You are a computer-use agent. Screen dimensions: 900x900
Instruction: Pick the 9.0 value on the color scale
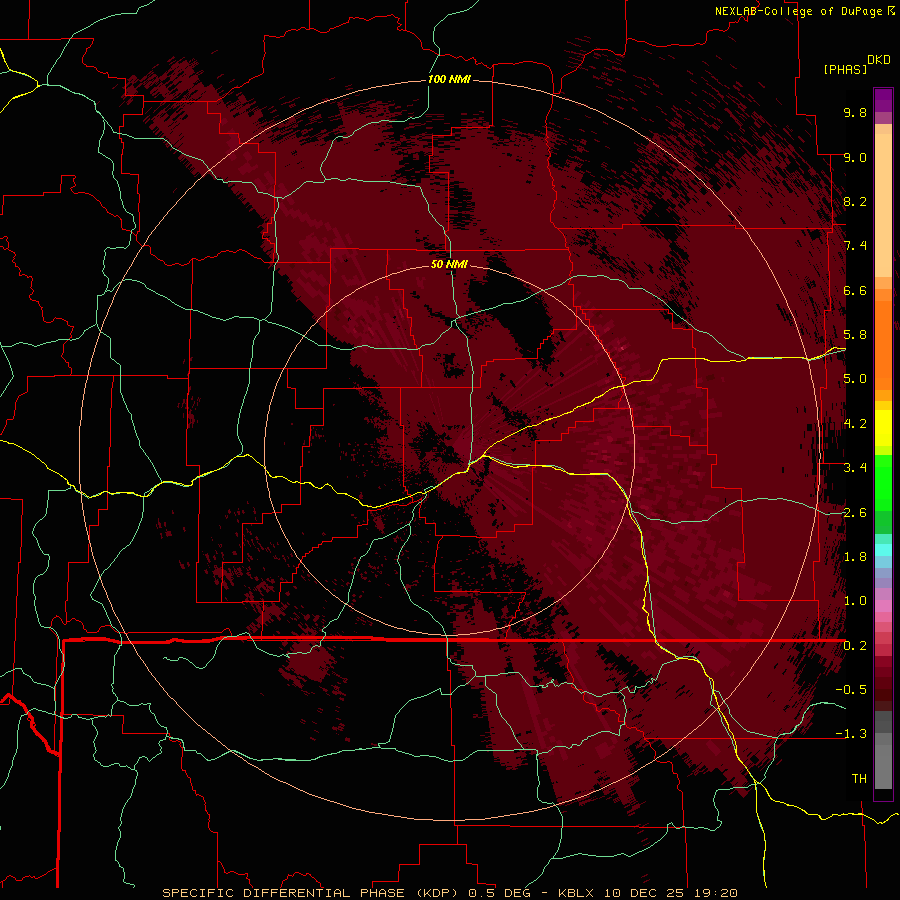[855, 157]
